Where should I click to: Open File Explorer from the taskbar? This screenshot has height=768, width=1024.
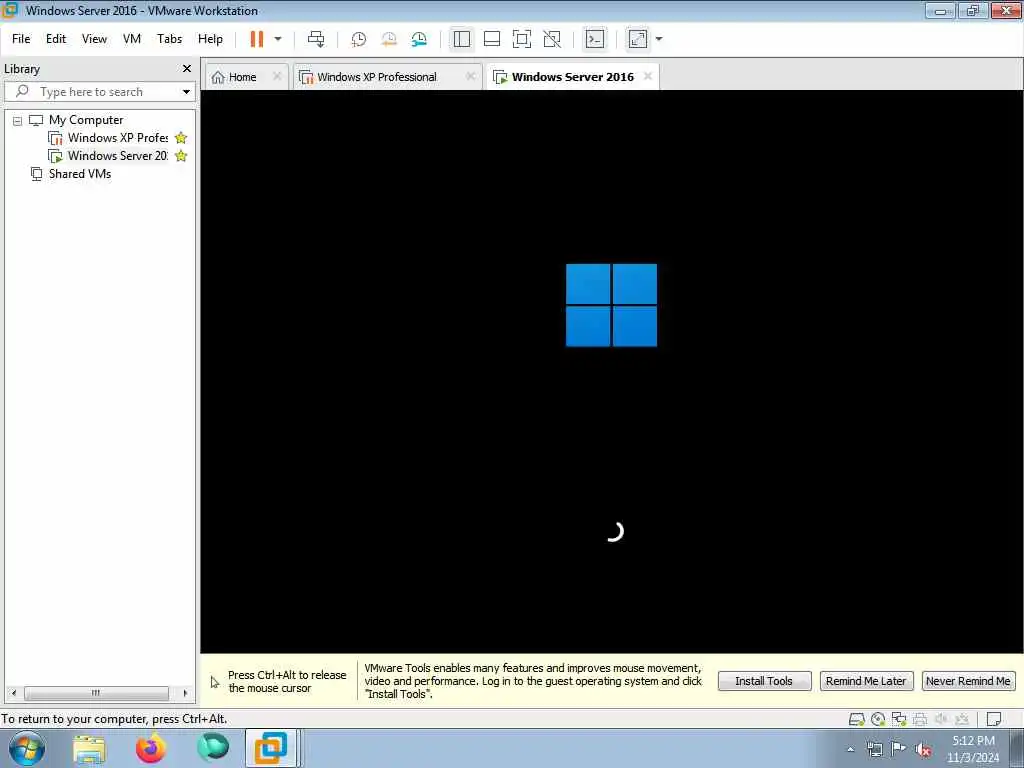pyautogui.click(x=89, y=749)
